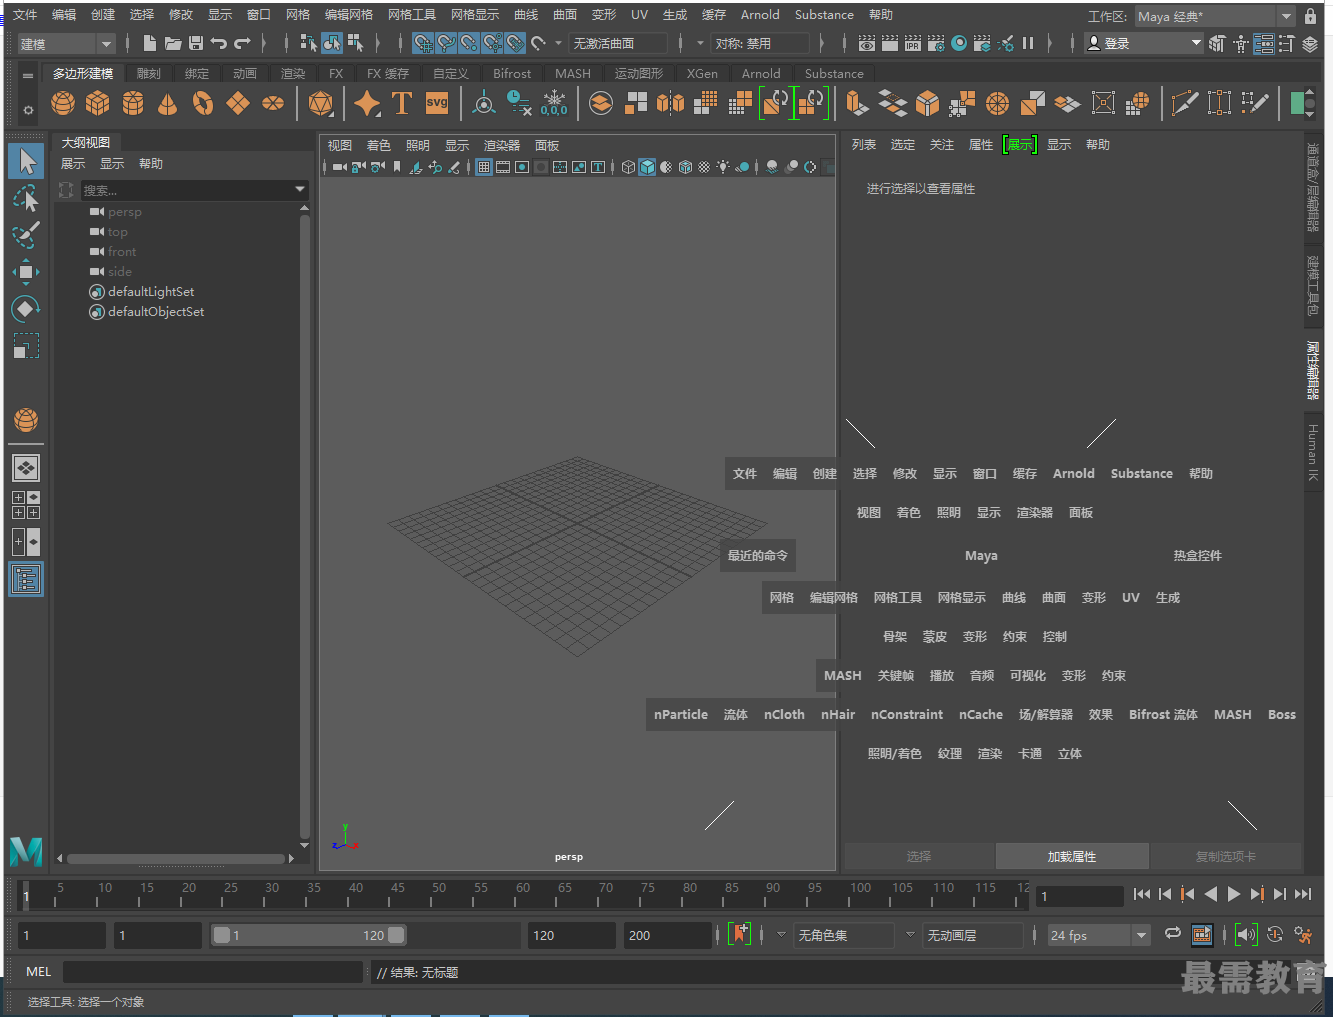Open the 建模 menu set dropdown
The width and height of the screenshot is (1333, 1017).
(x=66, y=44)
